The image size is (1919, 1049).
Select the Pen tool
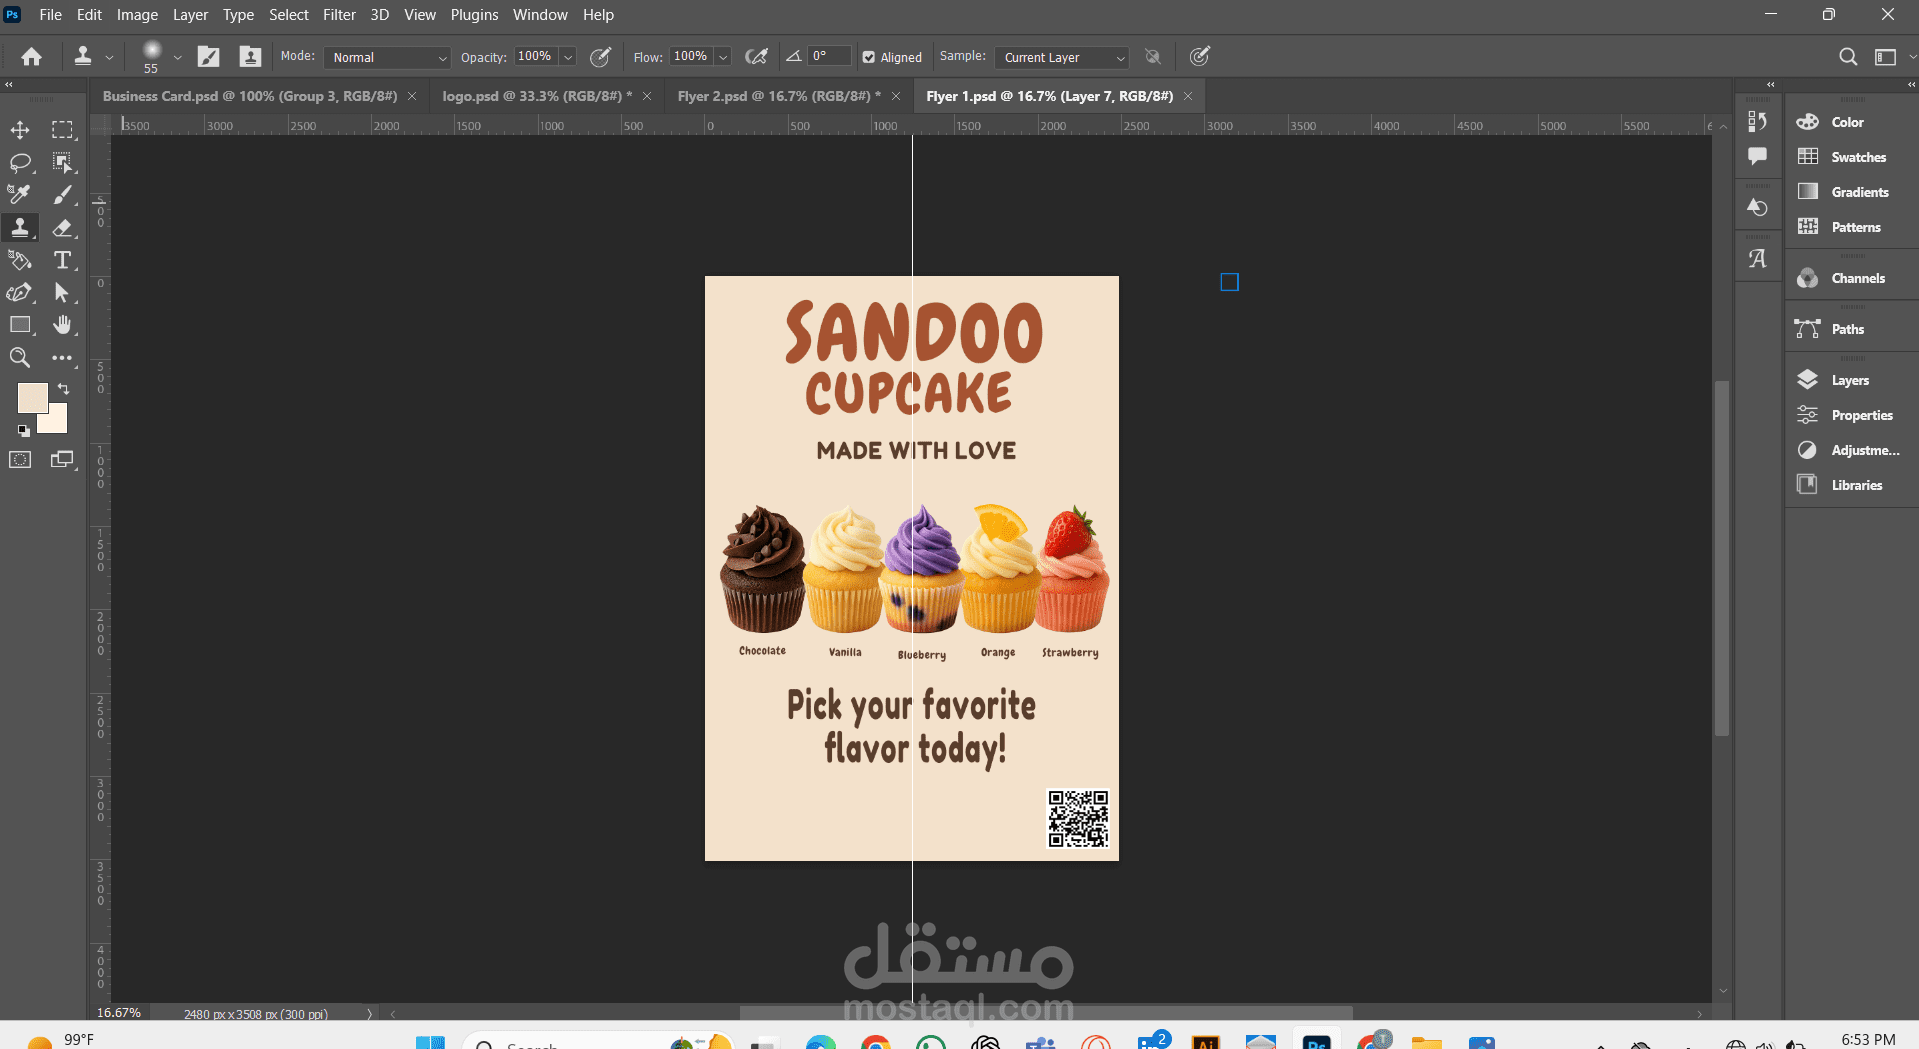coord(20,293)
